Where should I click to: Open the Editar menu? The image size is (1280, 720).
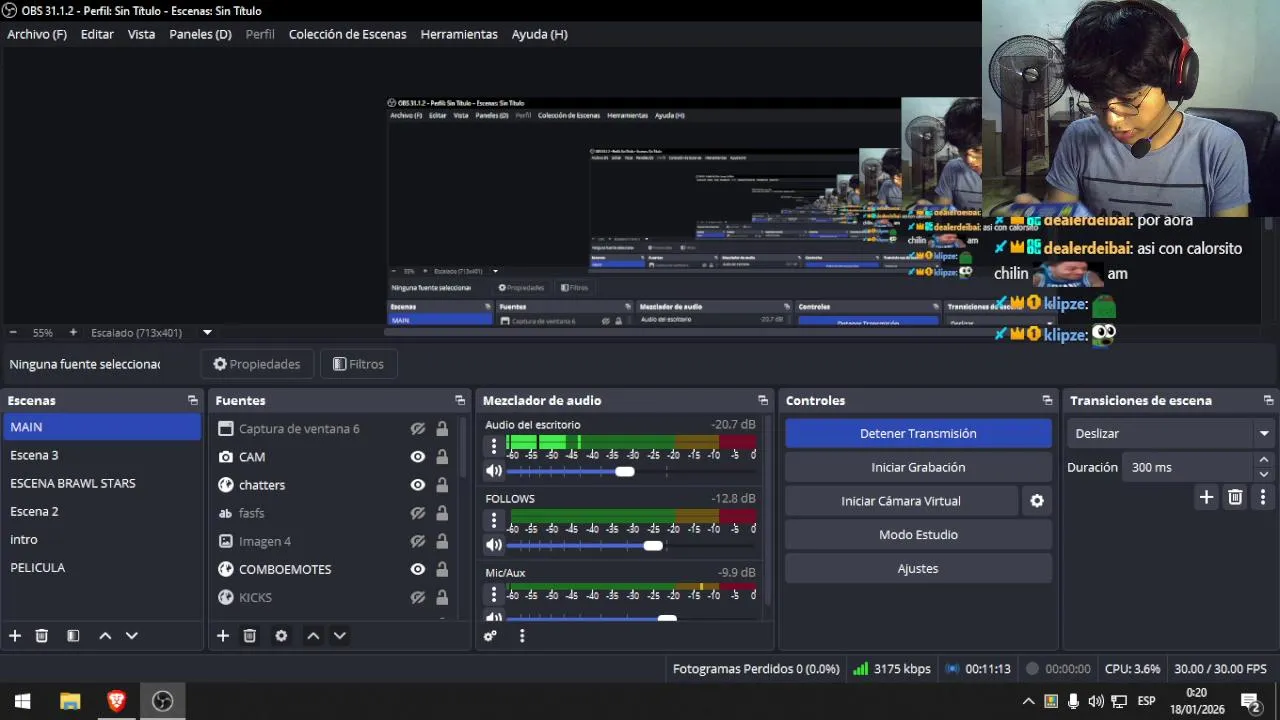tap(97, 34)
